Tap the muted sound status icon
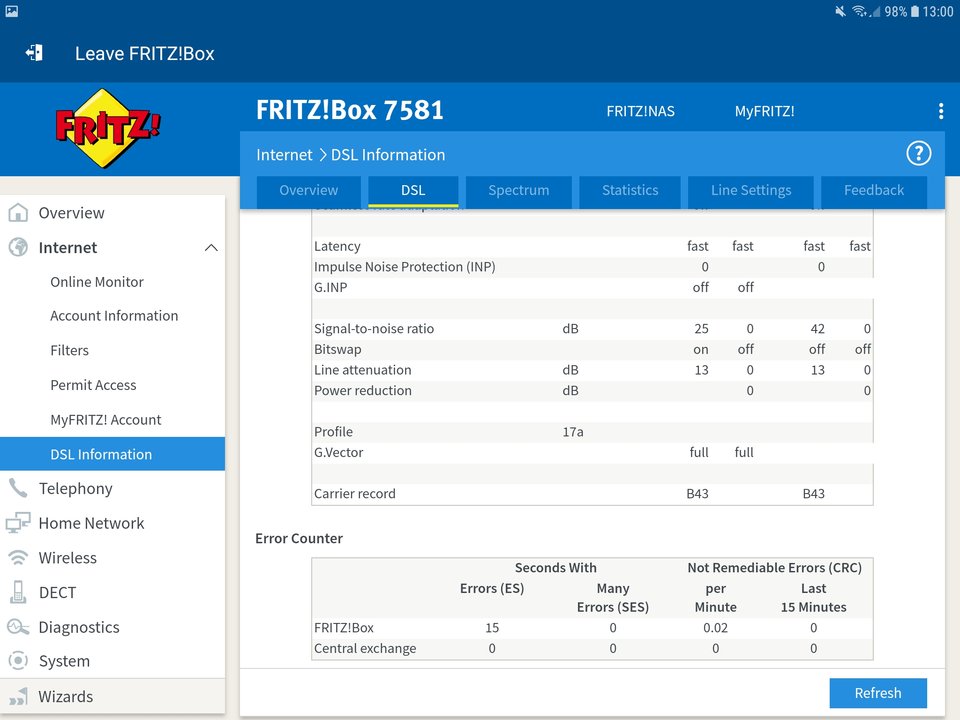 click(840, 11)
